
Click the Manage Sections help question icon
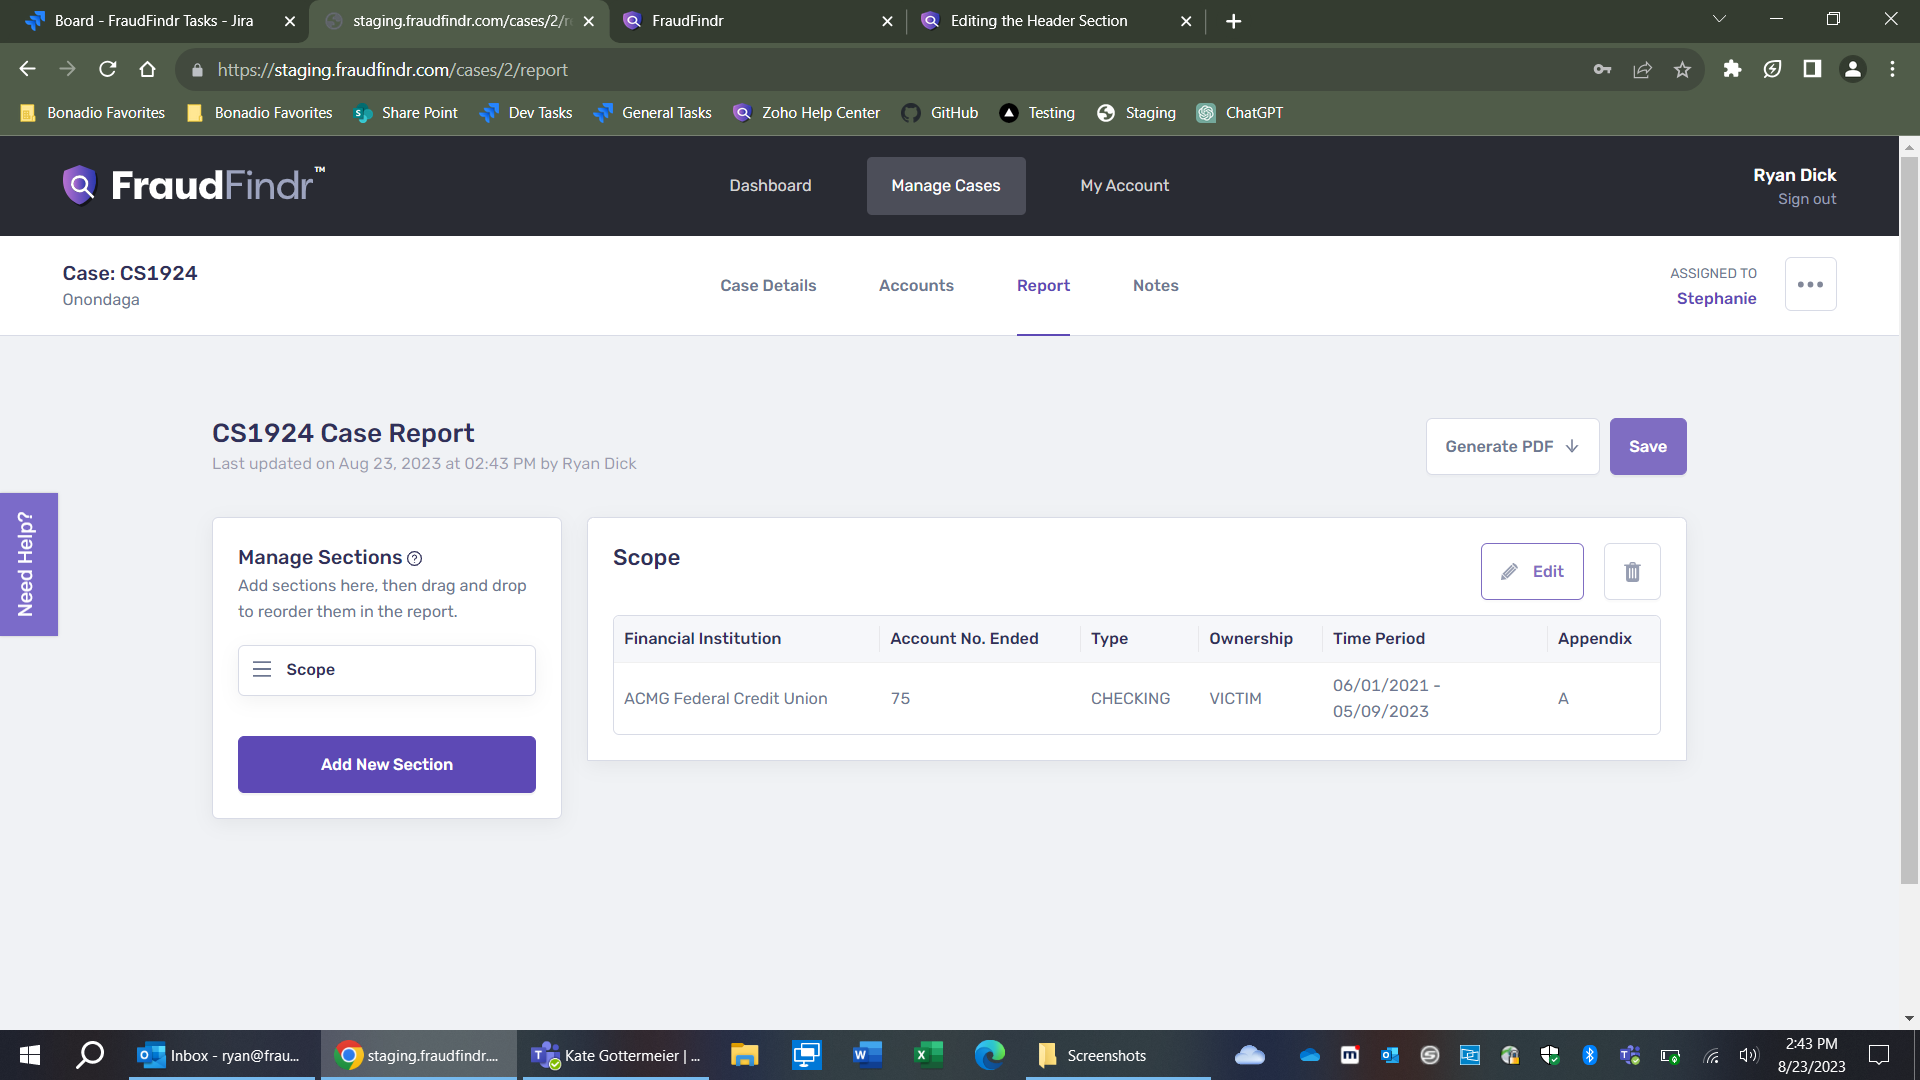[x=415, y=559]
